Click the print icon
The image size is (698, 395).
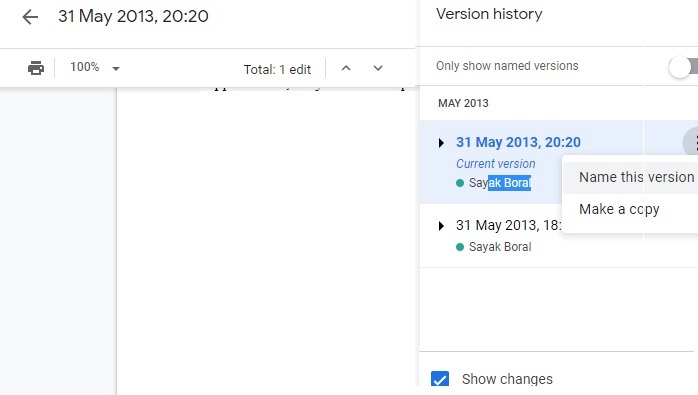pos(36,68)
